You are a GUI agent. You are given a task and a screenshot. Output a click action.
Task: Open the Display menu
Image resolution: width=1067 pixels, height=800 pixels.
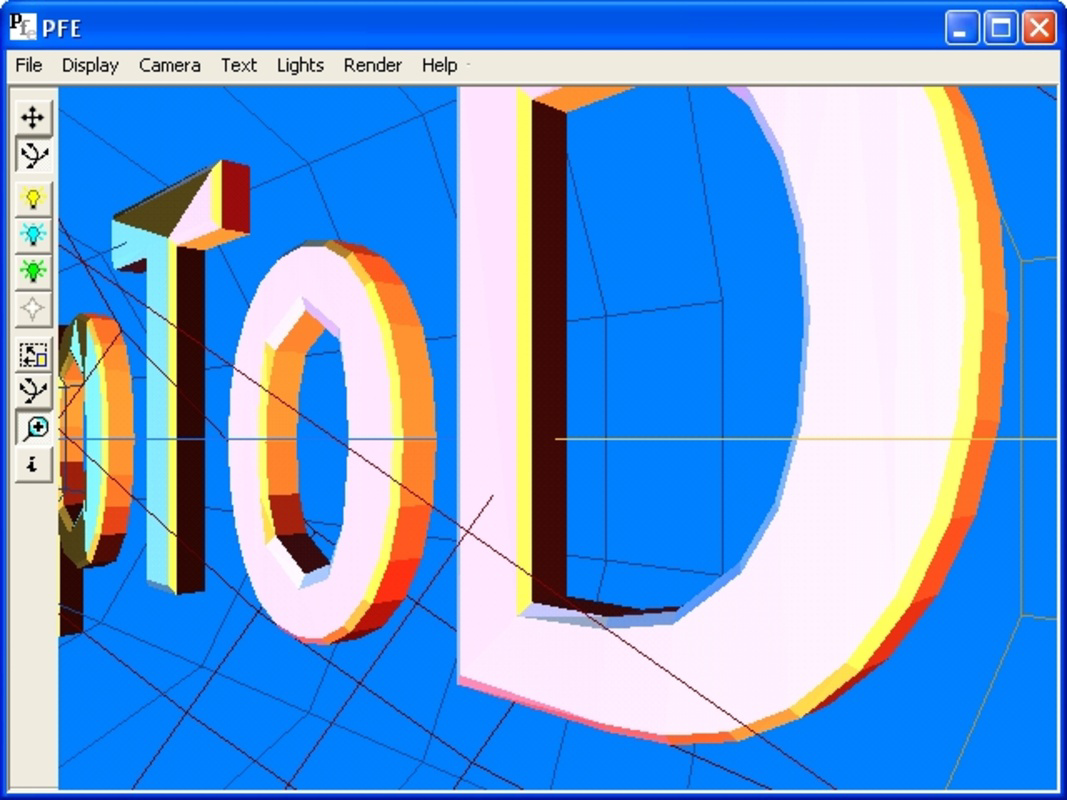tap(89, 65)
